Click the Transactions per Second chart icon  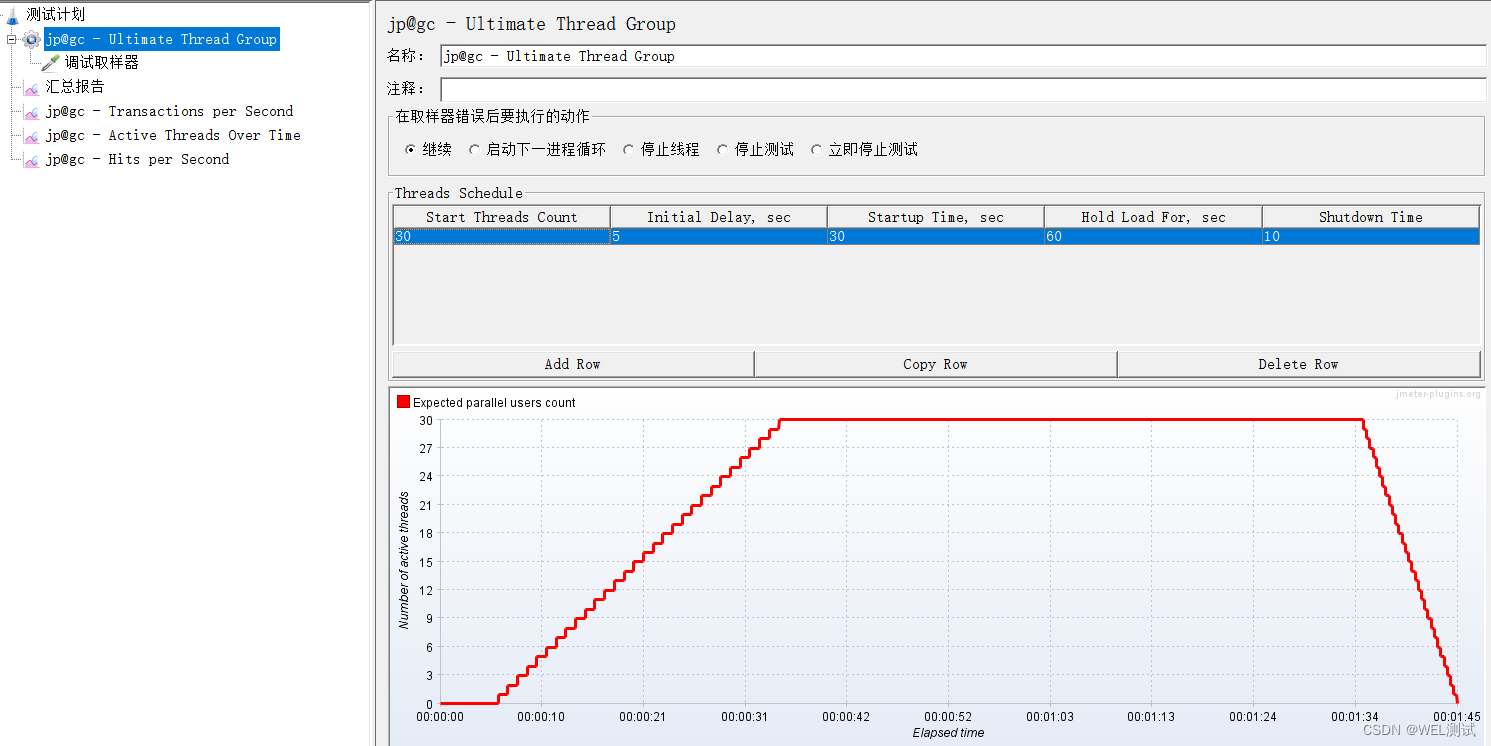(31, 111)
